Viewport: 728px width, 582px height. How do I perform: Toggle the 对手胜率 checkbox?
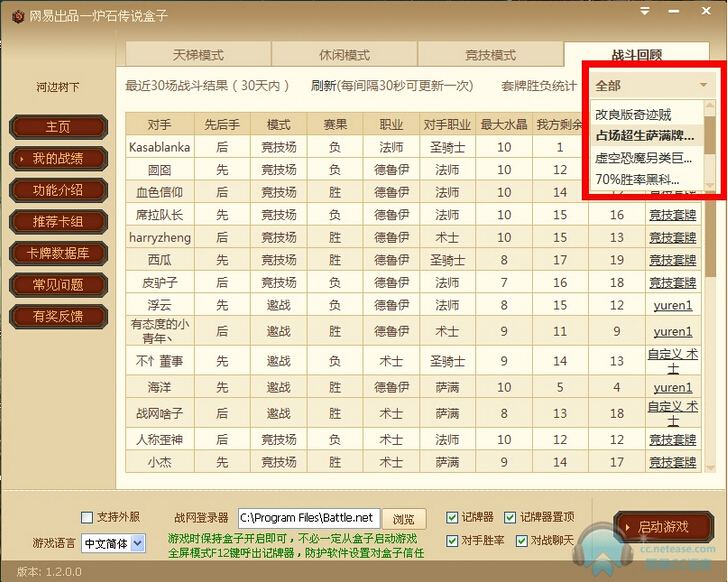[452, 541]
